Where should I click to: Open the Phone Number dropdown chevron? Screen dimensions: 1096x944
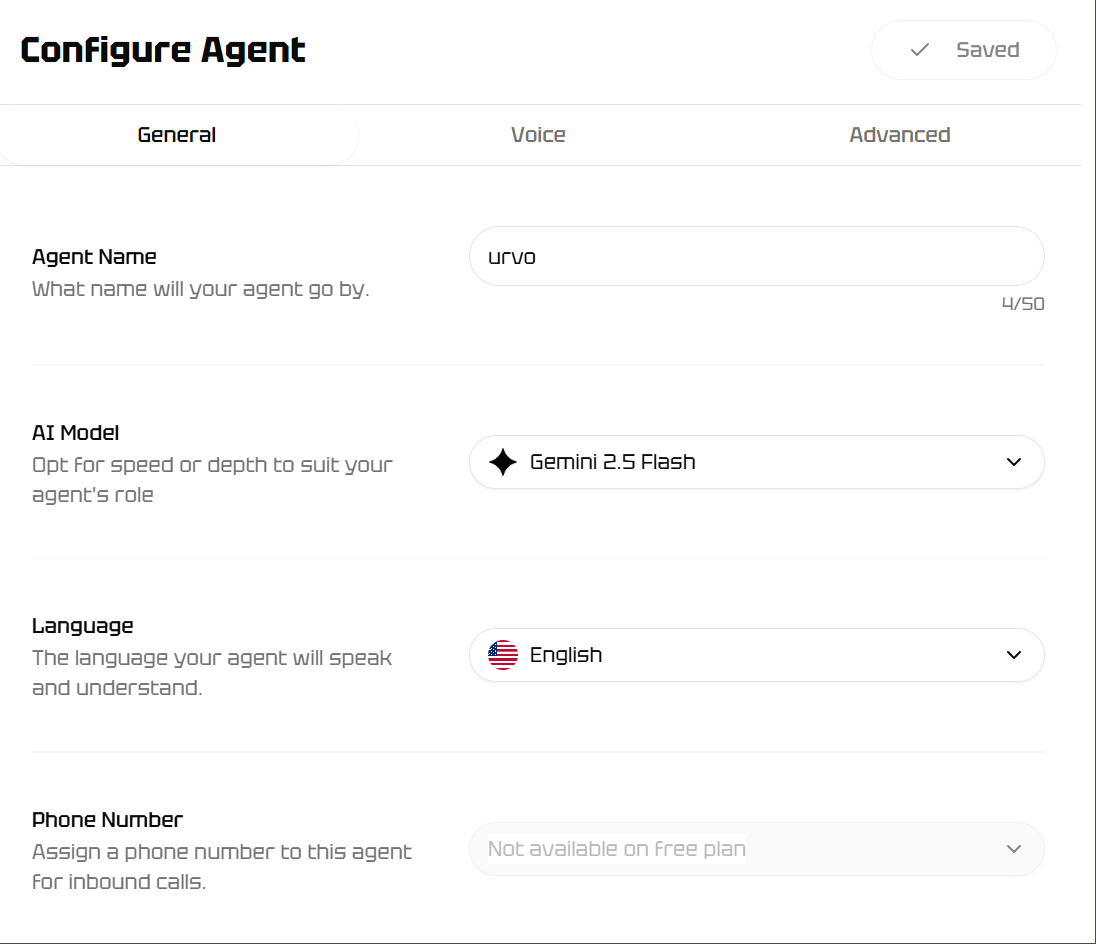coord(1014,849)
